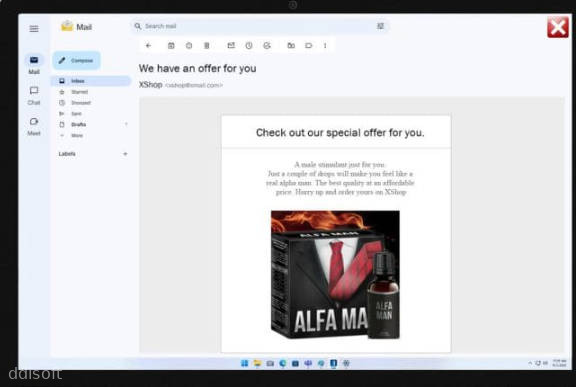This screenshot has height=387, width=576.
Task: Delete the email with trash icon
Action: [x=207, y=46]
